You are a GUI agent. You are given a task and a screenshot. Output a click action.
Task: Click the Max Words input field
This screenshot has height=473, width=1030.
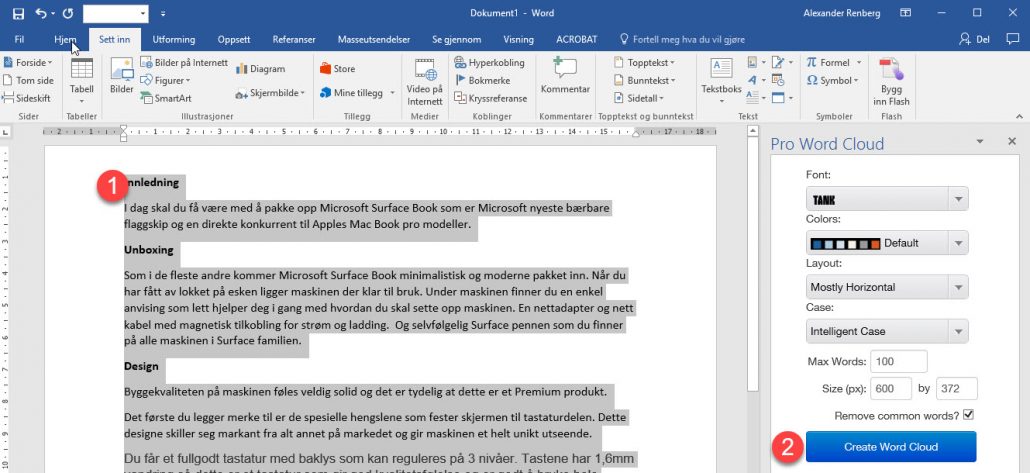click(x=898, y=361)
